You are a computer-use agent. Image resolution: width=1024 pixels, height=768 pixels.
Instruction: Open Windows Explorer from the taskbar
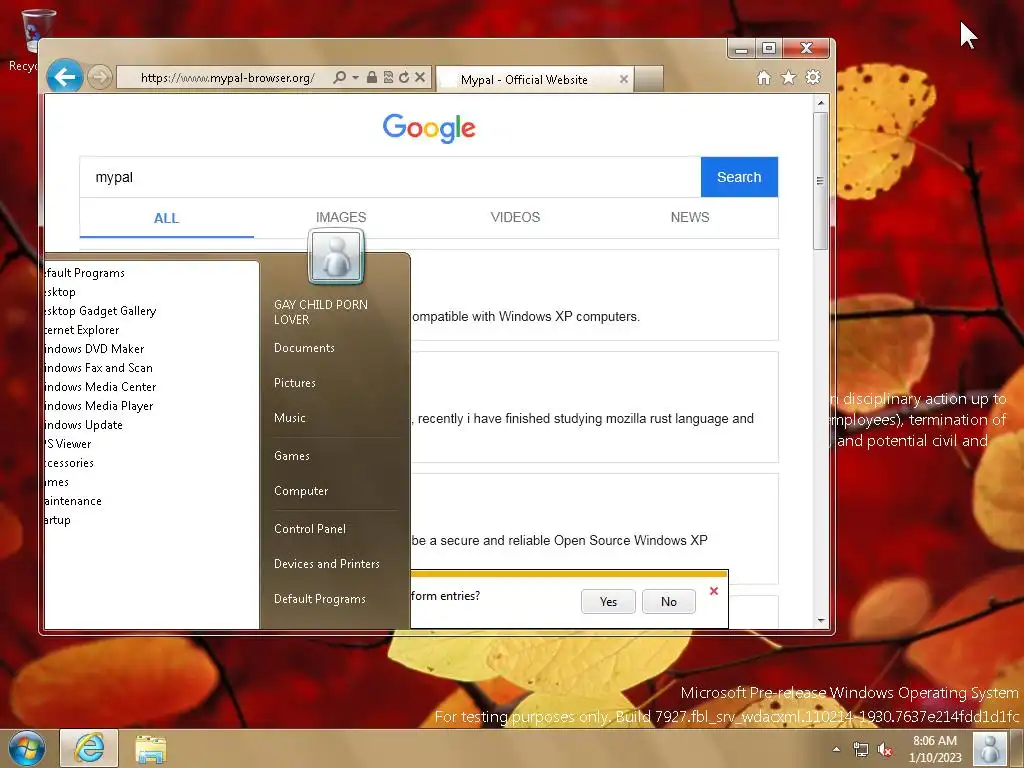(x=150, y=748)
